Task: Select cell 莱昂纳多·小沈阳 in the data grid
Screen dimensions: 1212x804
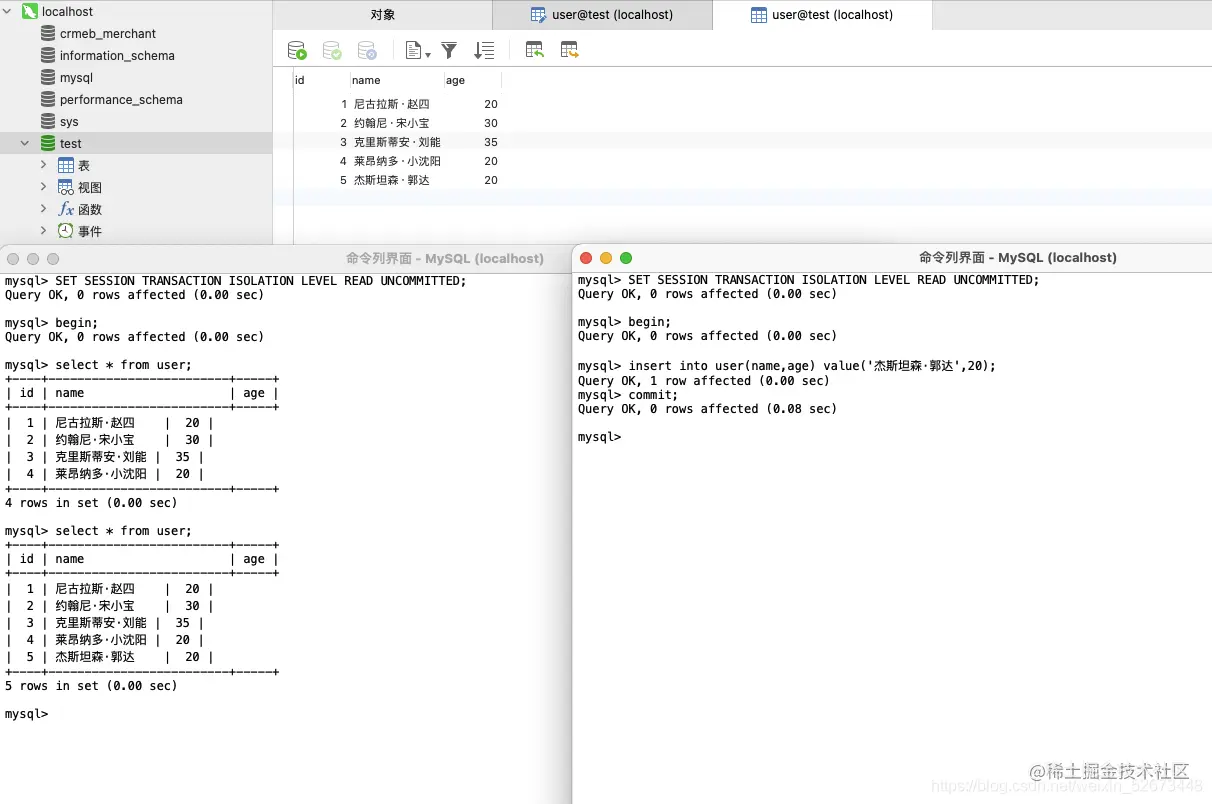Action: coord(397,161)
